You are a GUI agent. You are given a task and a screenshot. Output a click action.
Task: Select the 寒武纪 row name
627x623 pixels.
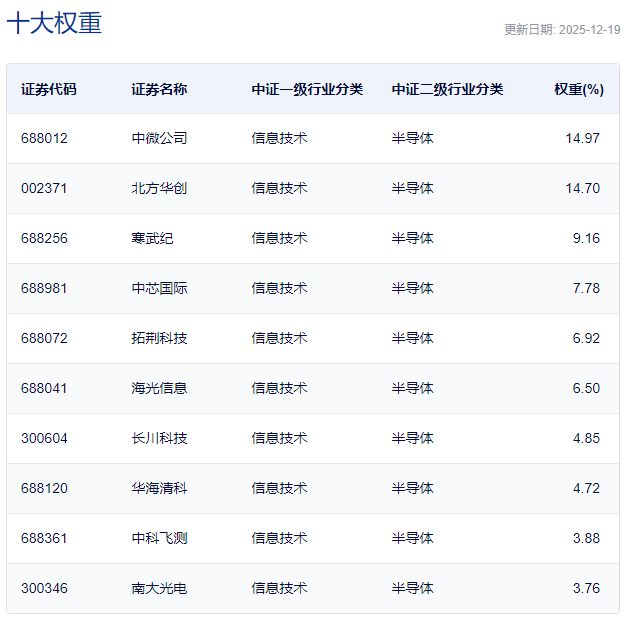click(152, 238)
